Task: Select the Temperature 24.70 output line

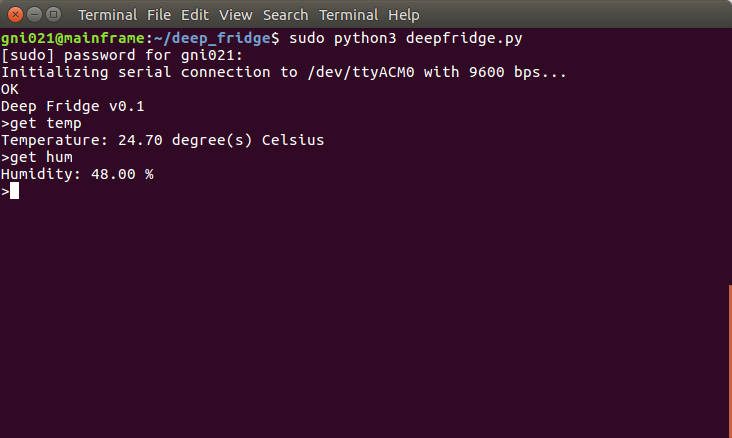Action: click(162, 140)
